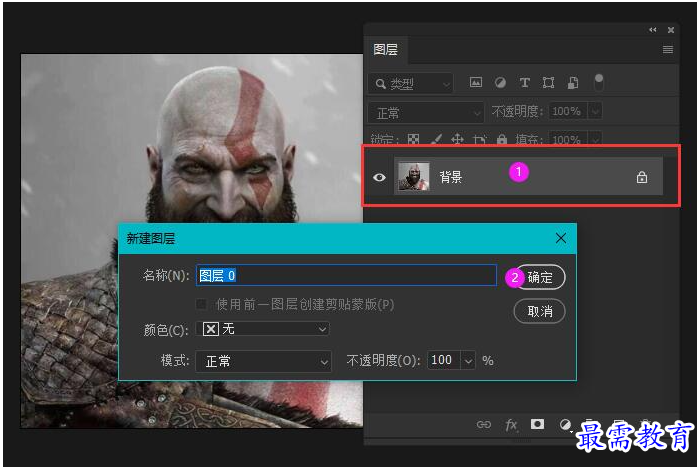Toggle 使用前一图层创建剪贴蒙版 checkbox

tap(201, 304)
